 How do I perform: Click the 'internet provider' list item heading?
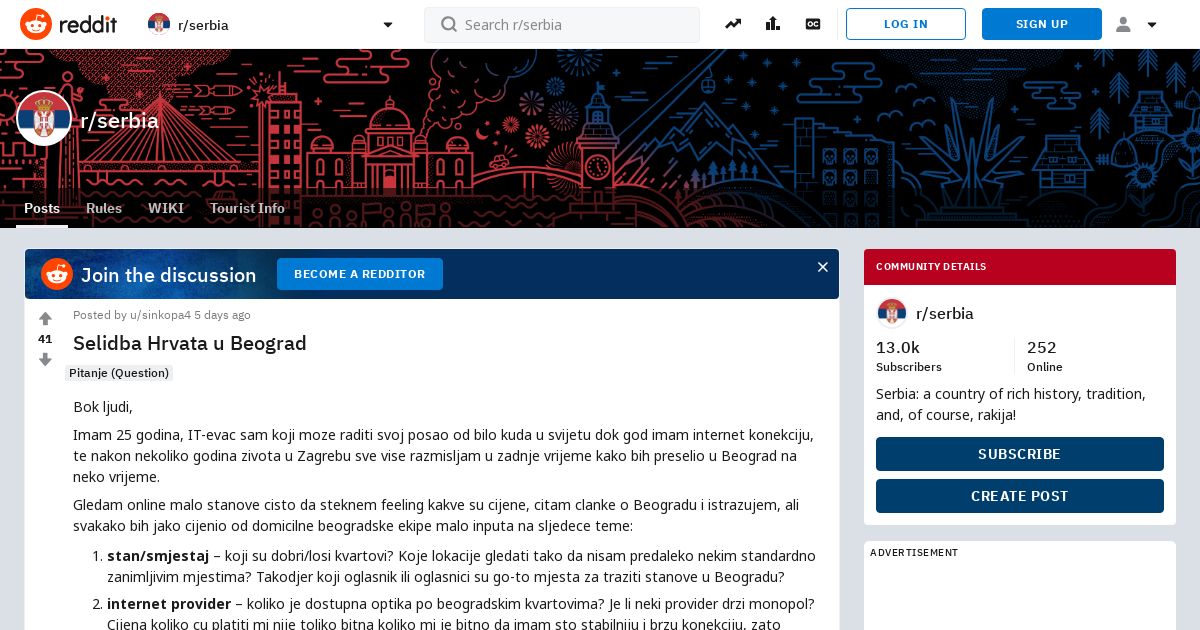(x=169, y=604)
